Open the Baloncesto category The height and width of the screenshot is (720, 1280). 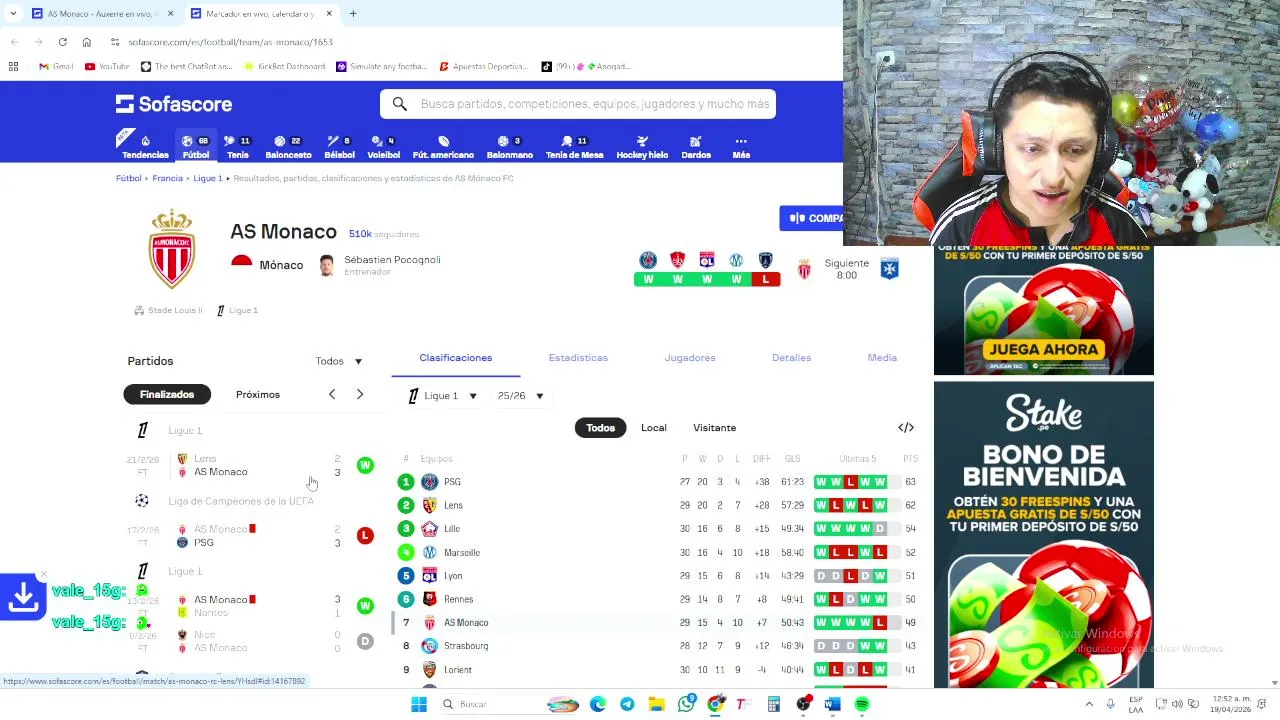coord(288,147)
